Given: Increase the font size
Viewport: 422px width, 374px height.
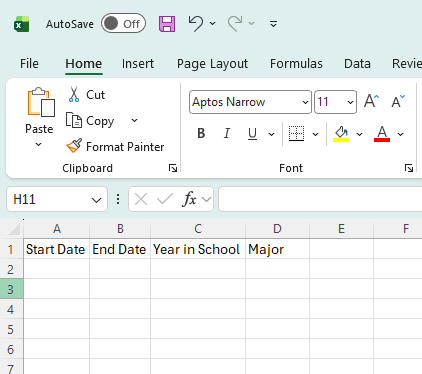Looking at the screenshot, I should pos(371,101).
